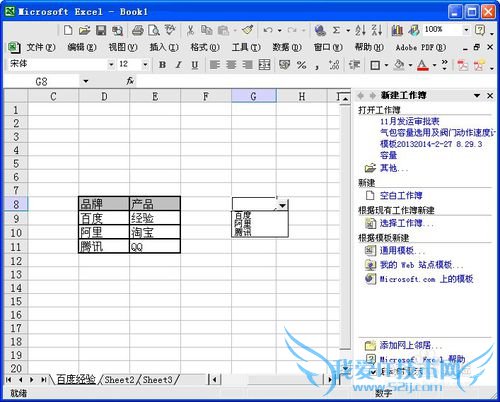
Task: Click the 空白工作簿 link
Action: (401, 195)
